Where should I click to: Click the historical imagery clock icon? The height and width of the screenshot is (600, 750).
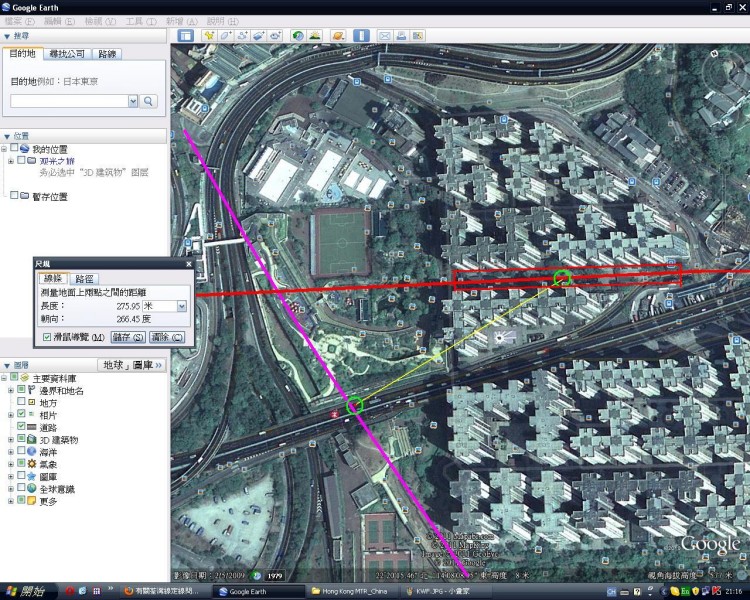298,35
